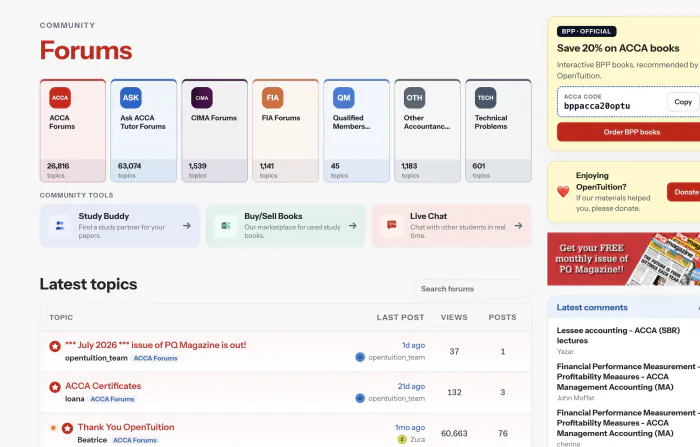Open FIA Forums card title
This screenshot has width=700, height=447.
coord(281,118)
